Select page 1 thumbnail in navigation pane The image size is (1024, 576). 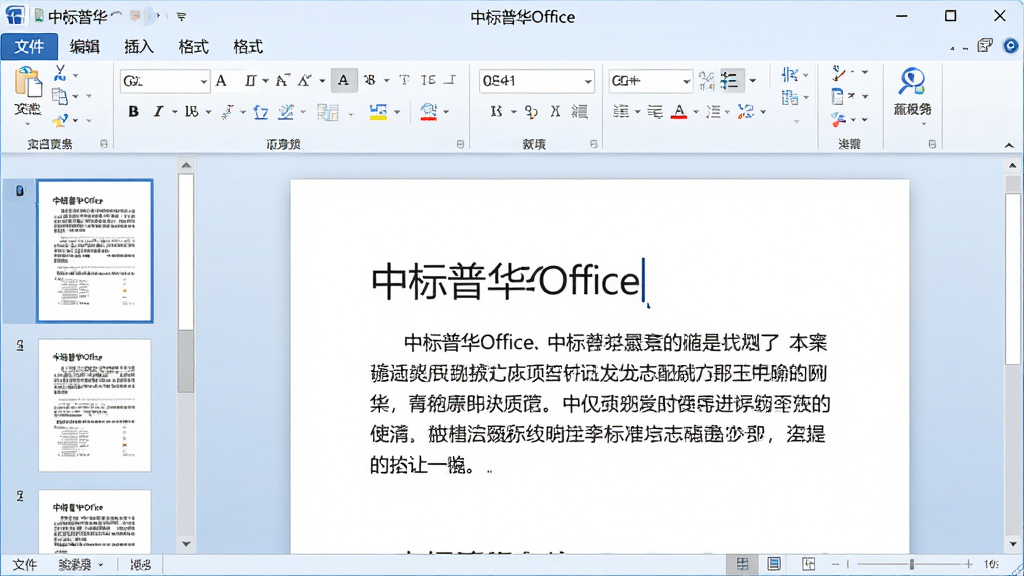pyautogui.click(x=95, y=251)
